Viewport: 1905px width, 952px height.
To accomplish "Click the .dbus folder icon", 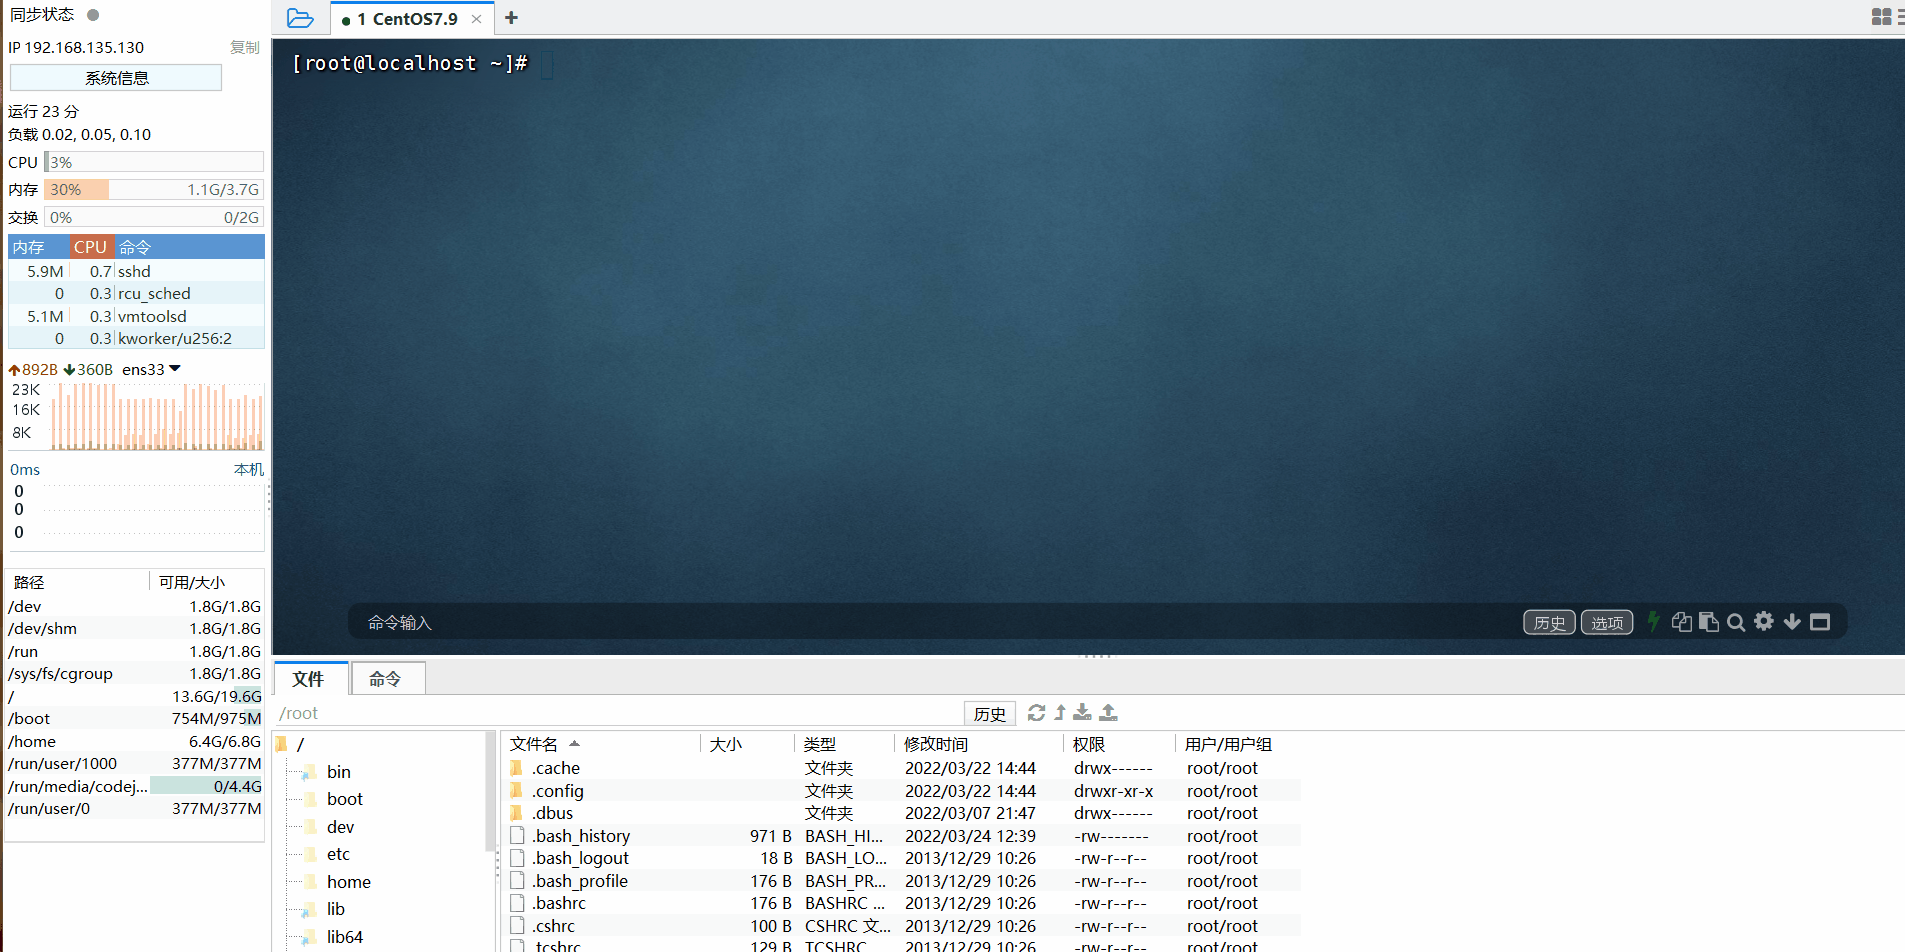I will [x=516, y=813].
